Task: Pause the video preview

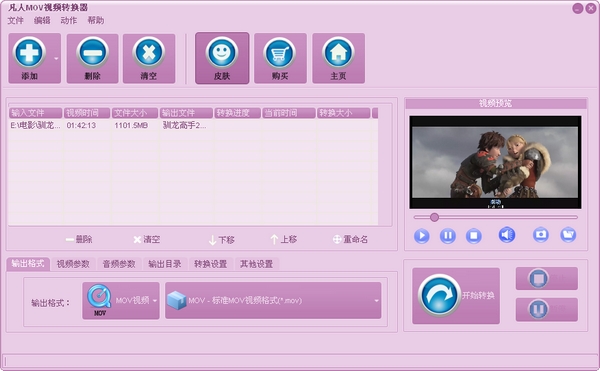Action: click(x=448, y=236)
